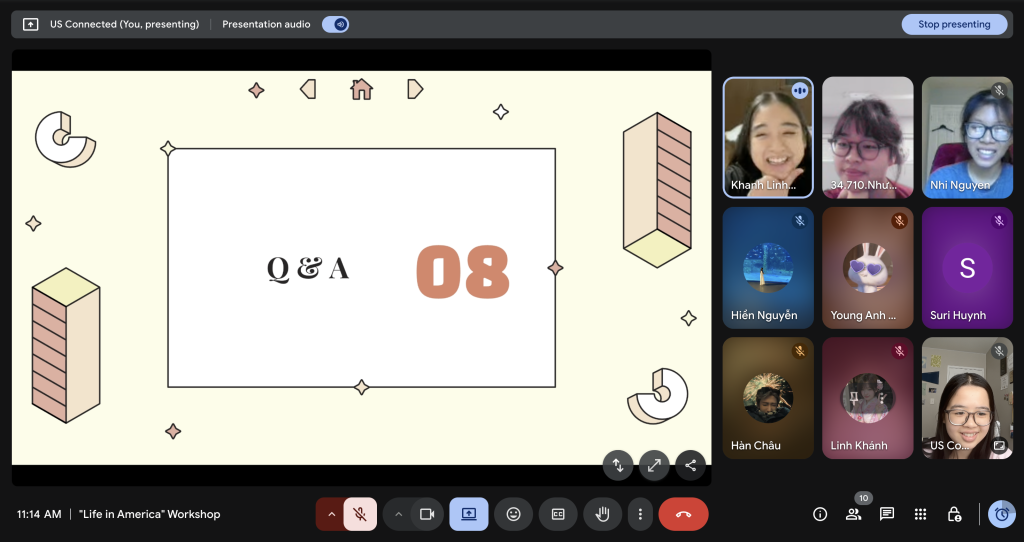Expand the presentation to full screen

(x=654, y=465)
